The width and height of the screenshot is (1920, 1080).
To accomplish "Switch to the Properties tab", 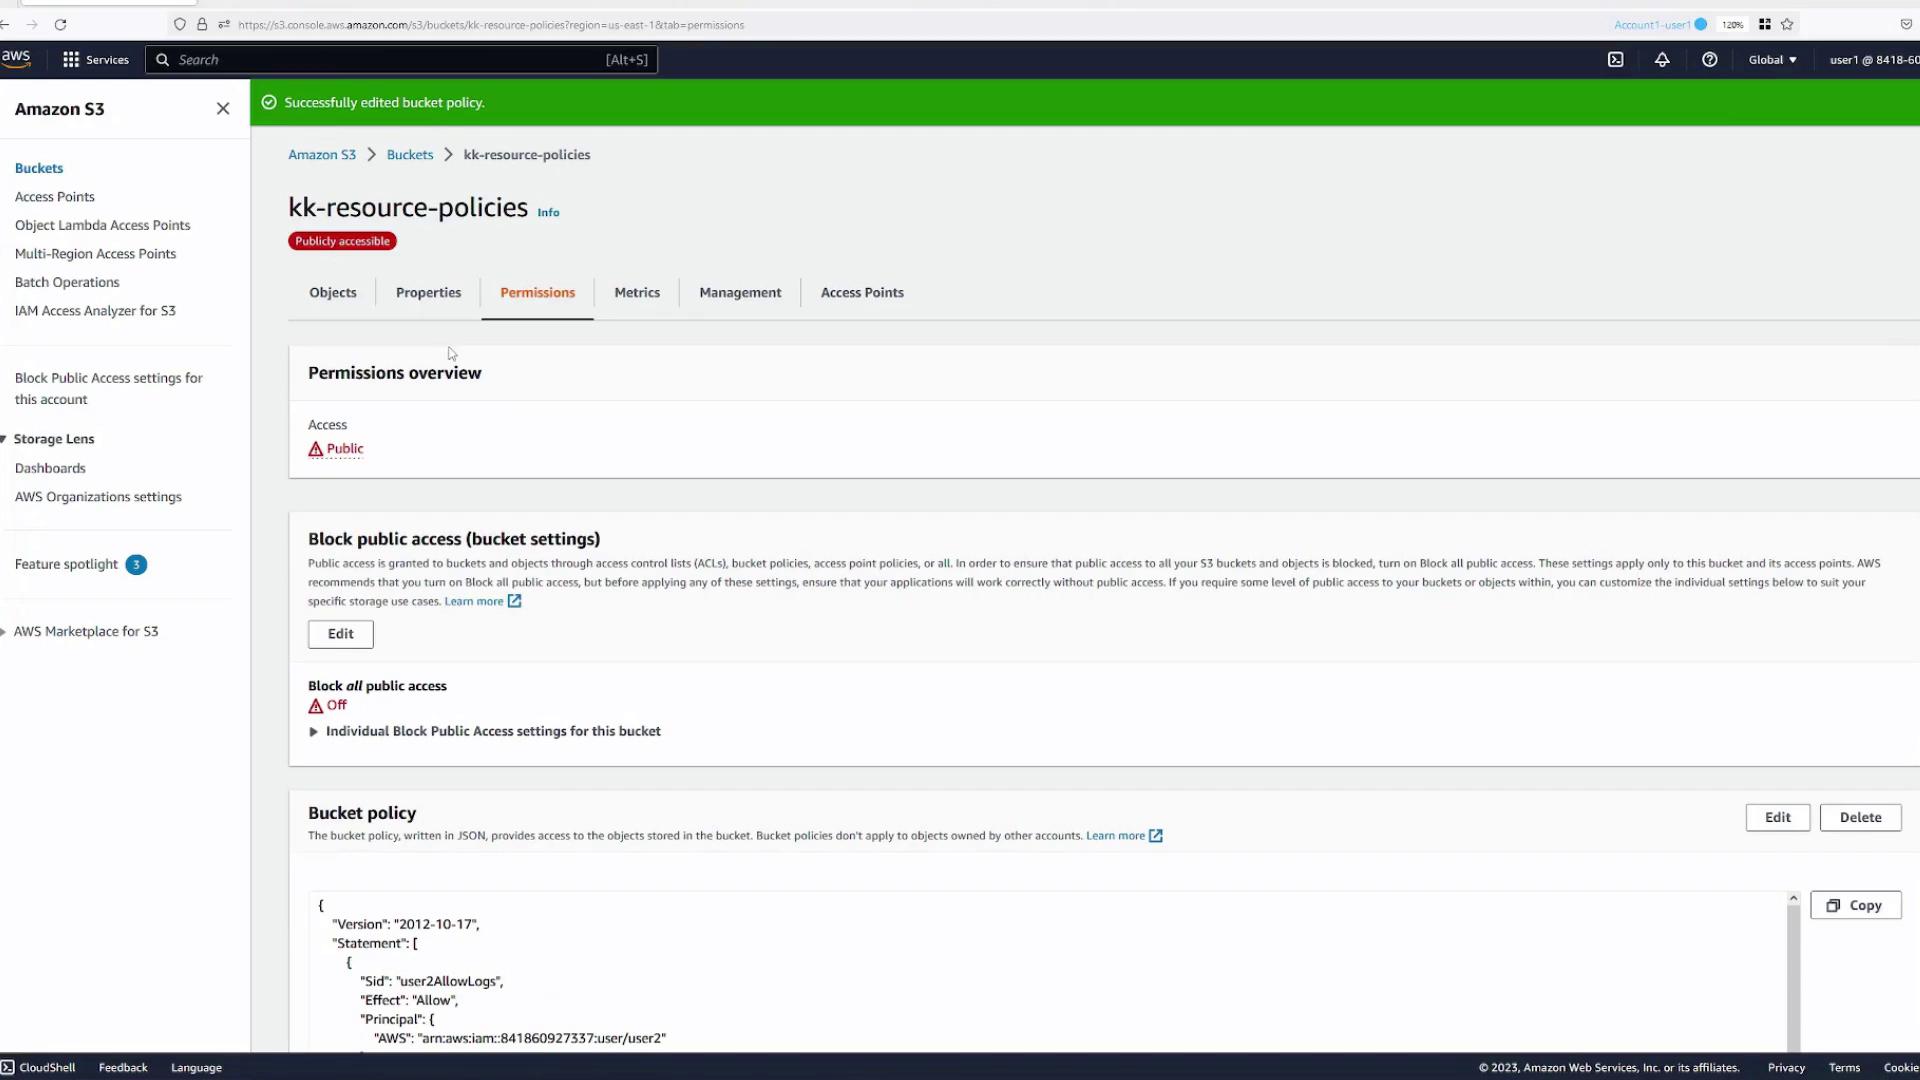I will pyautogui.click(x=428, y=293).
